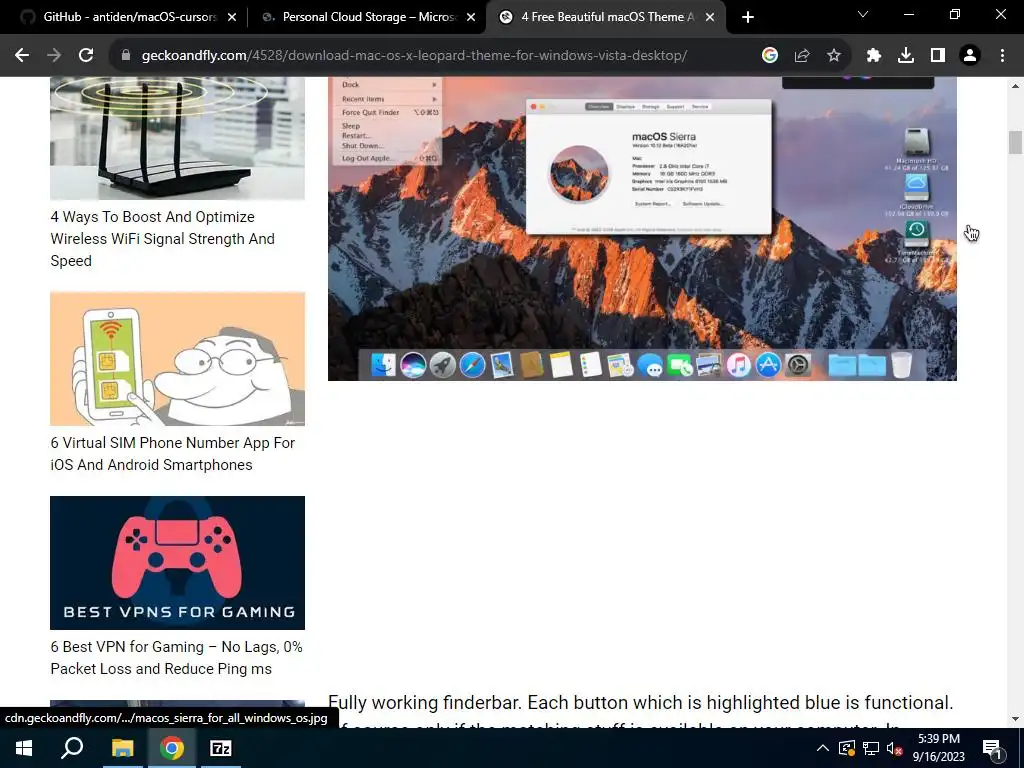Click Chrome icon in taskbar

(x=172, y=748)
